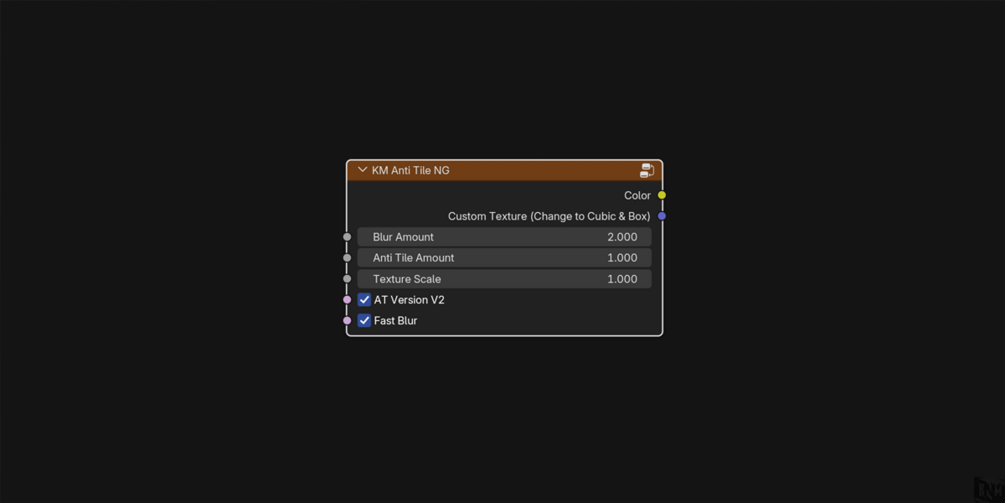The image size is (1005, 503).
Task: Click the Fast Blur label text
Action: pos(395,320)
